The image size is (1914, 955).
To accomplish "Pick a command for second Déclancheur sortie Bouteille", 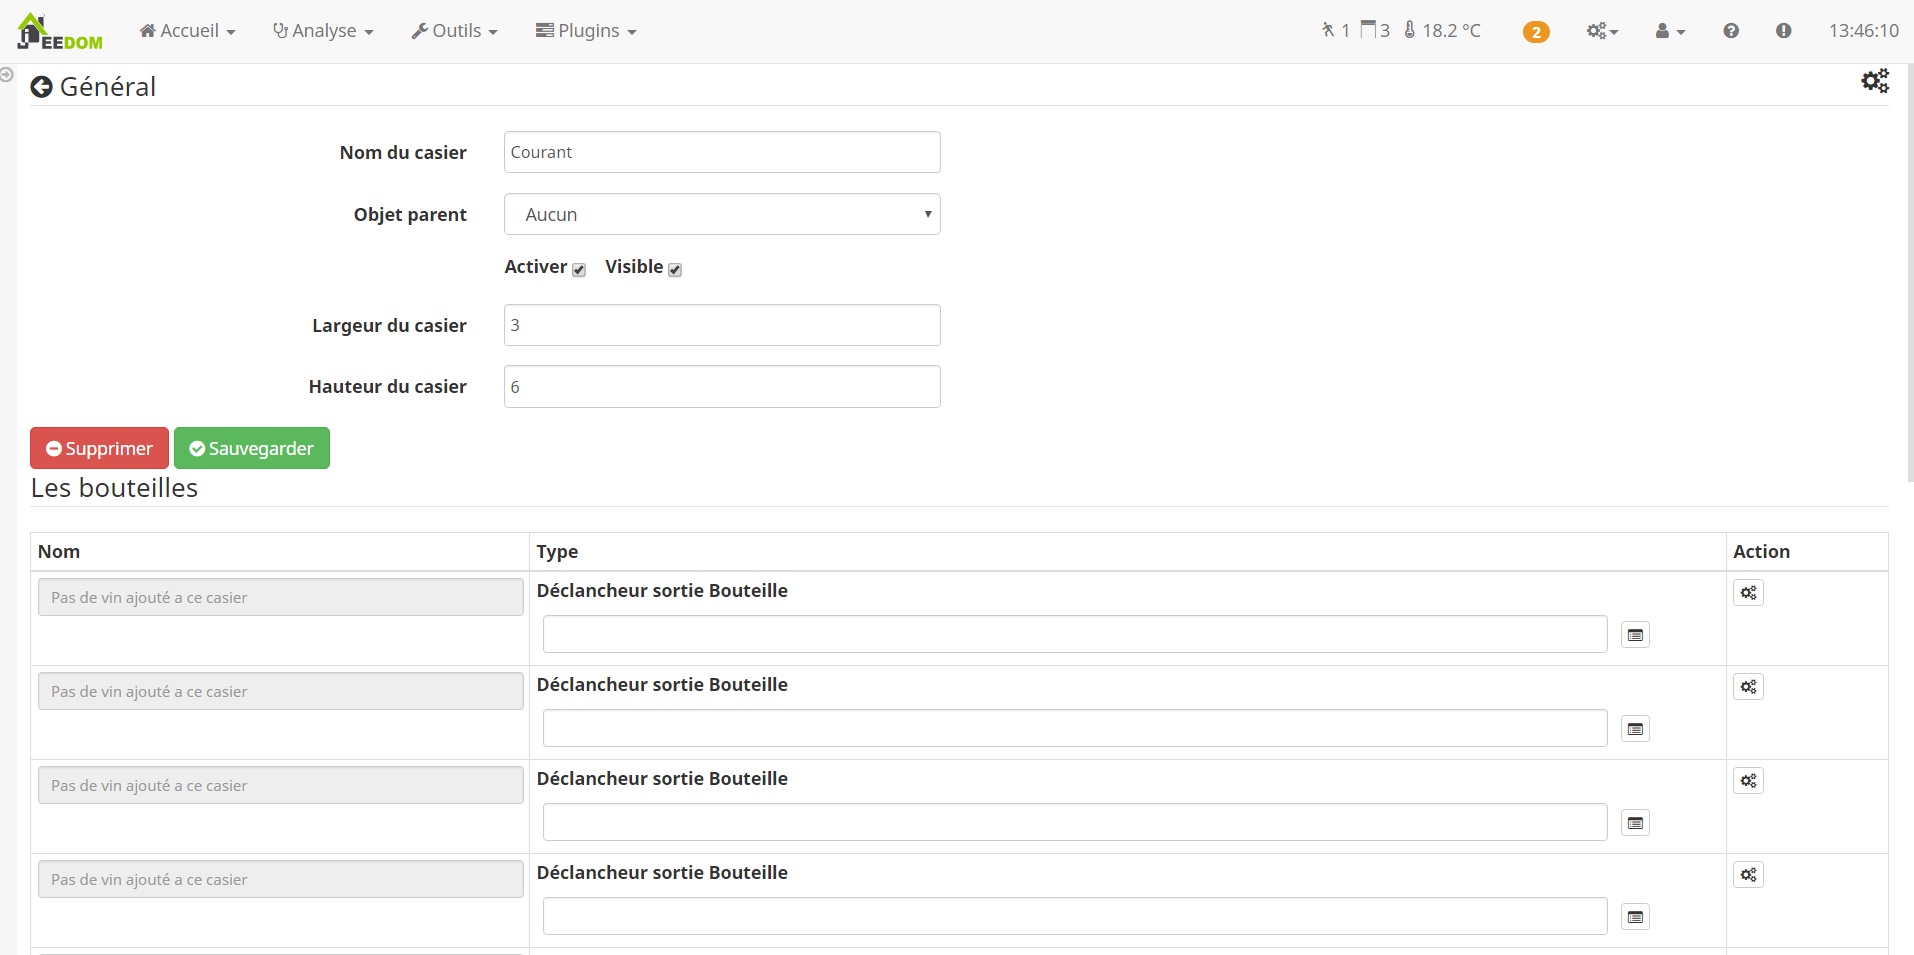I will 1635,729.
